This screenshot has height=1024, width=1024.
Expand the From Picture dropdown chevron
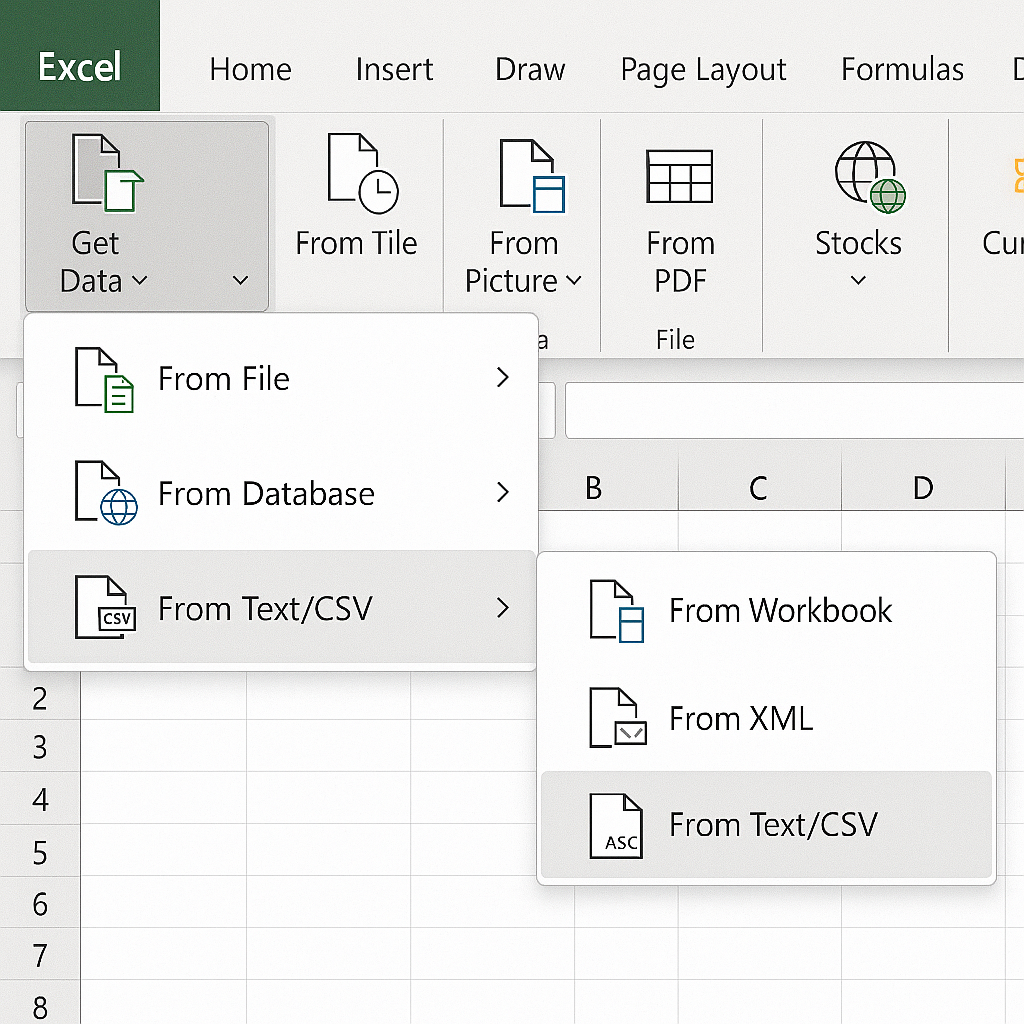click(573, 281)
